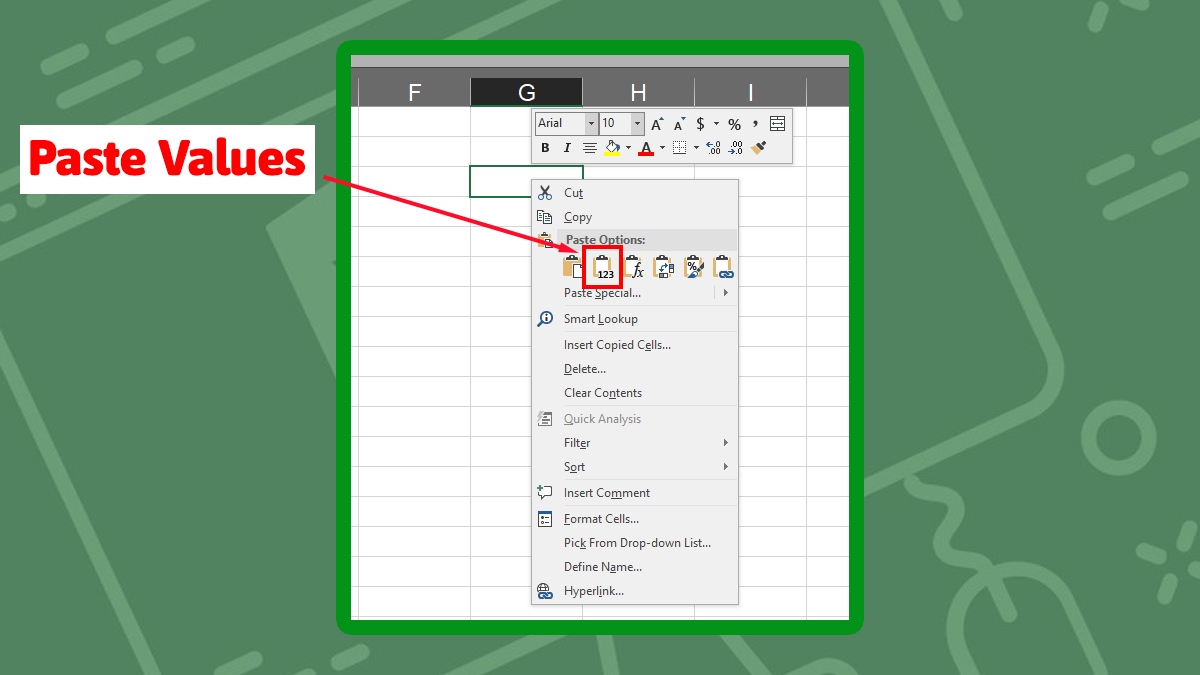The width and height of the screenshot is (1200, 675).
Task: Choose Delete… from context menu
Action: [635, 369]
